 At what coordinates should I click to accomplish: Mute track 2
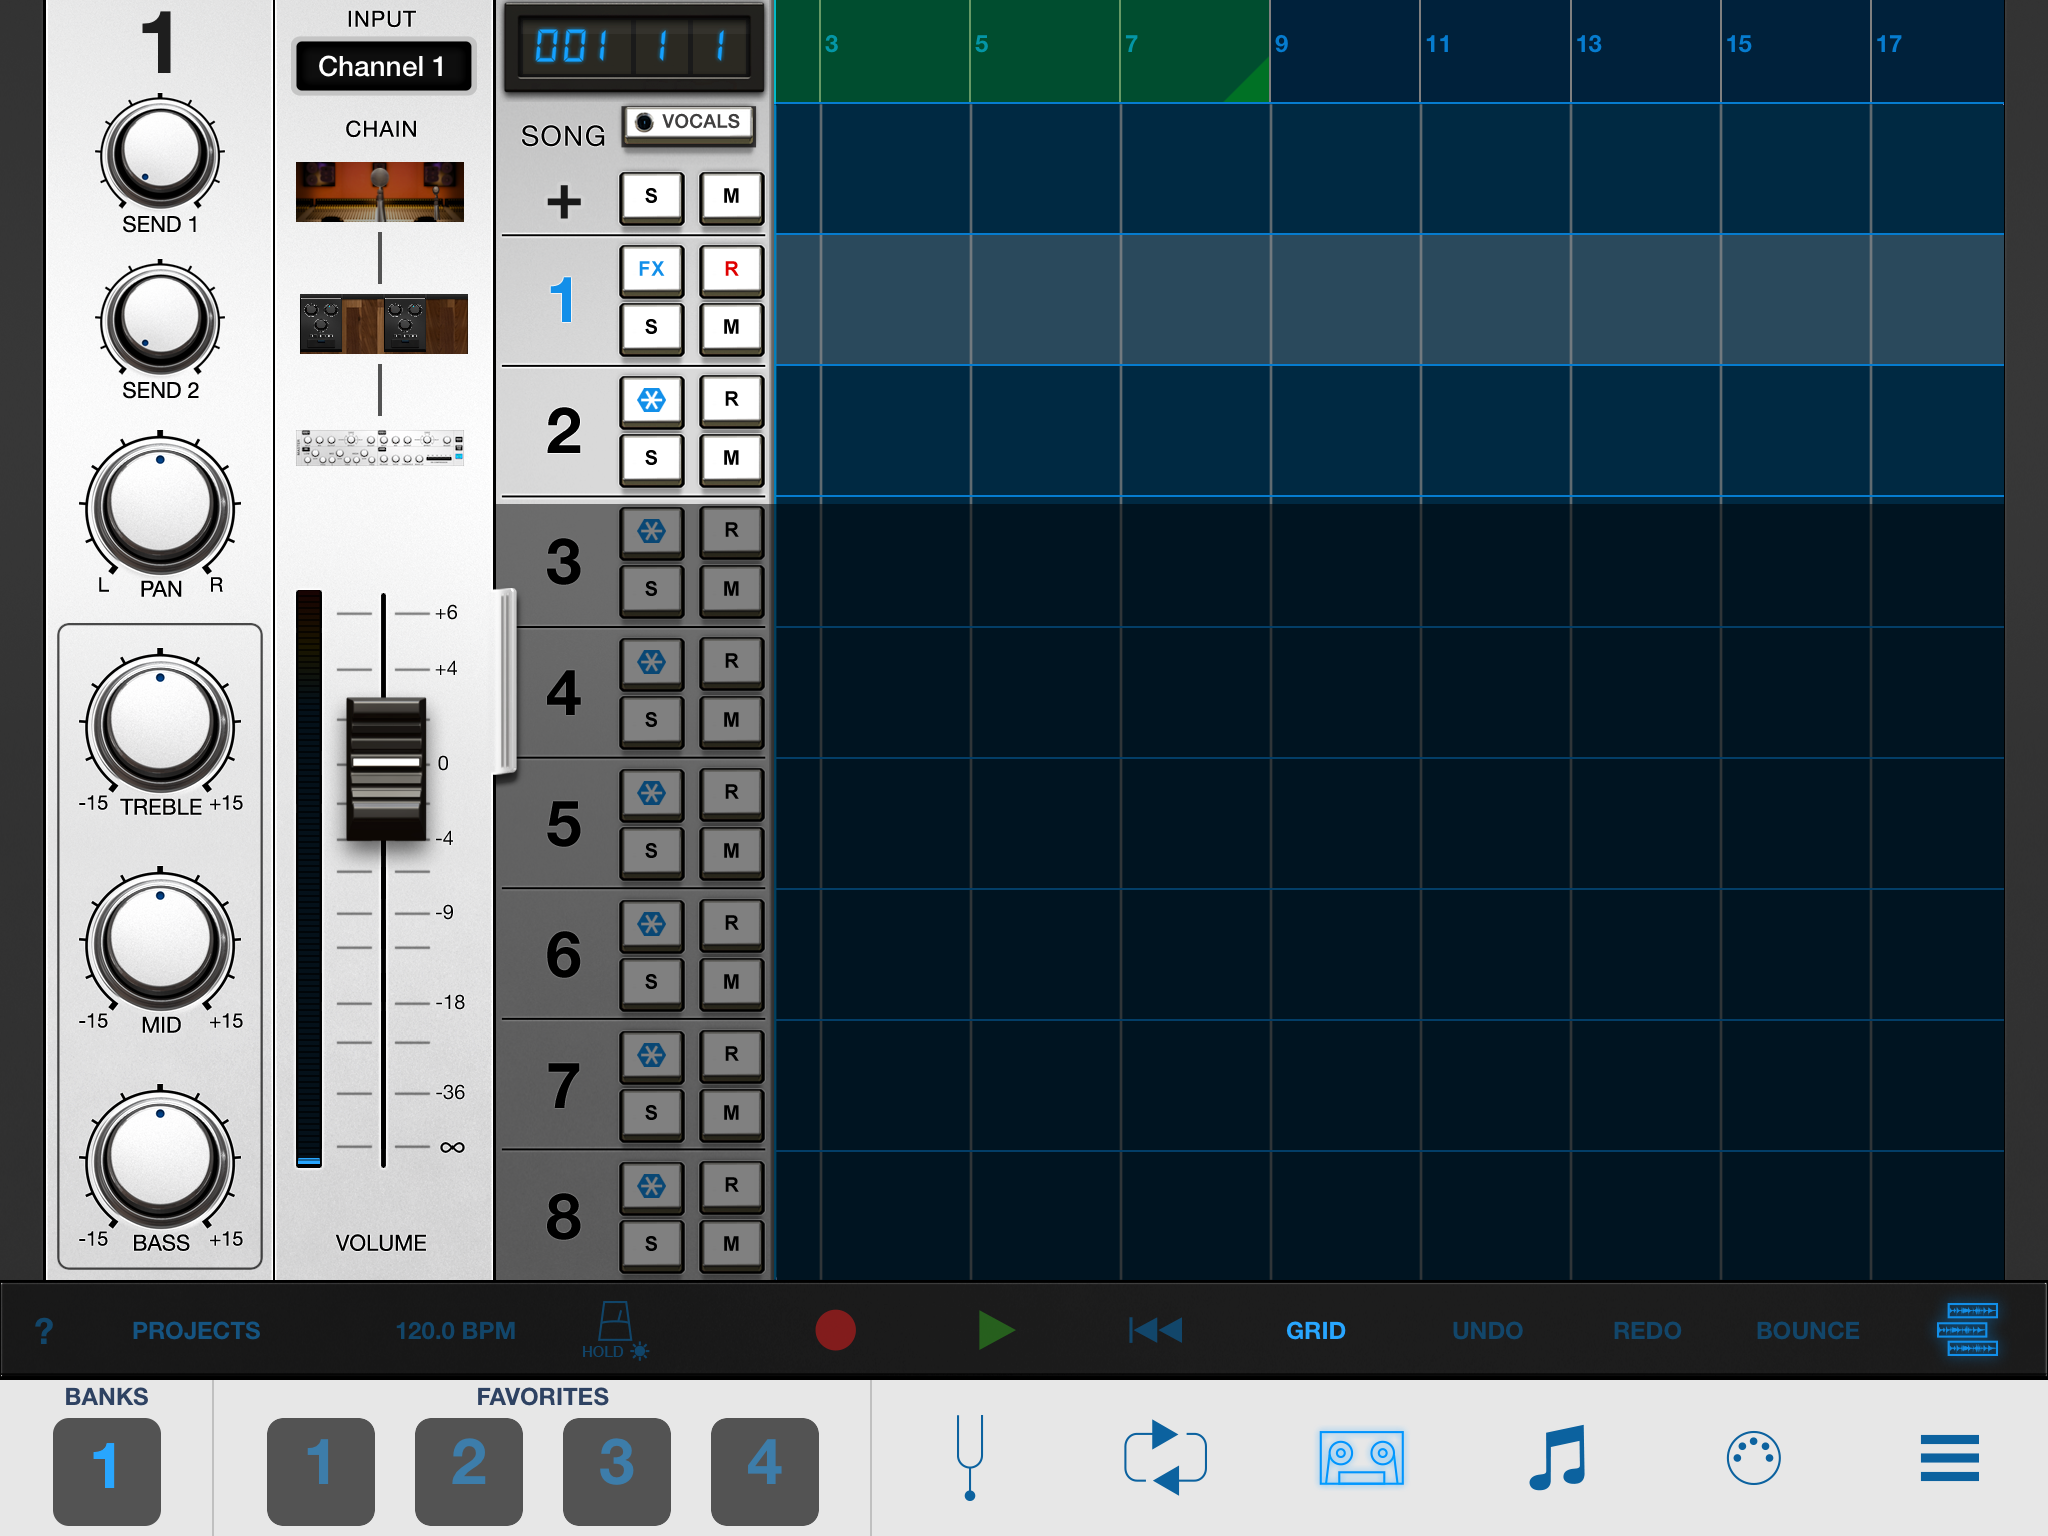pos(731,458)
